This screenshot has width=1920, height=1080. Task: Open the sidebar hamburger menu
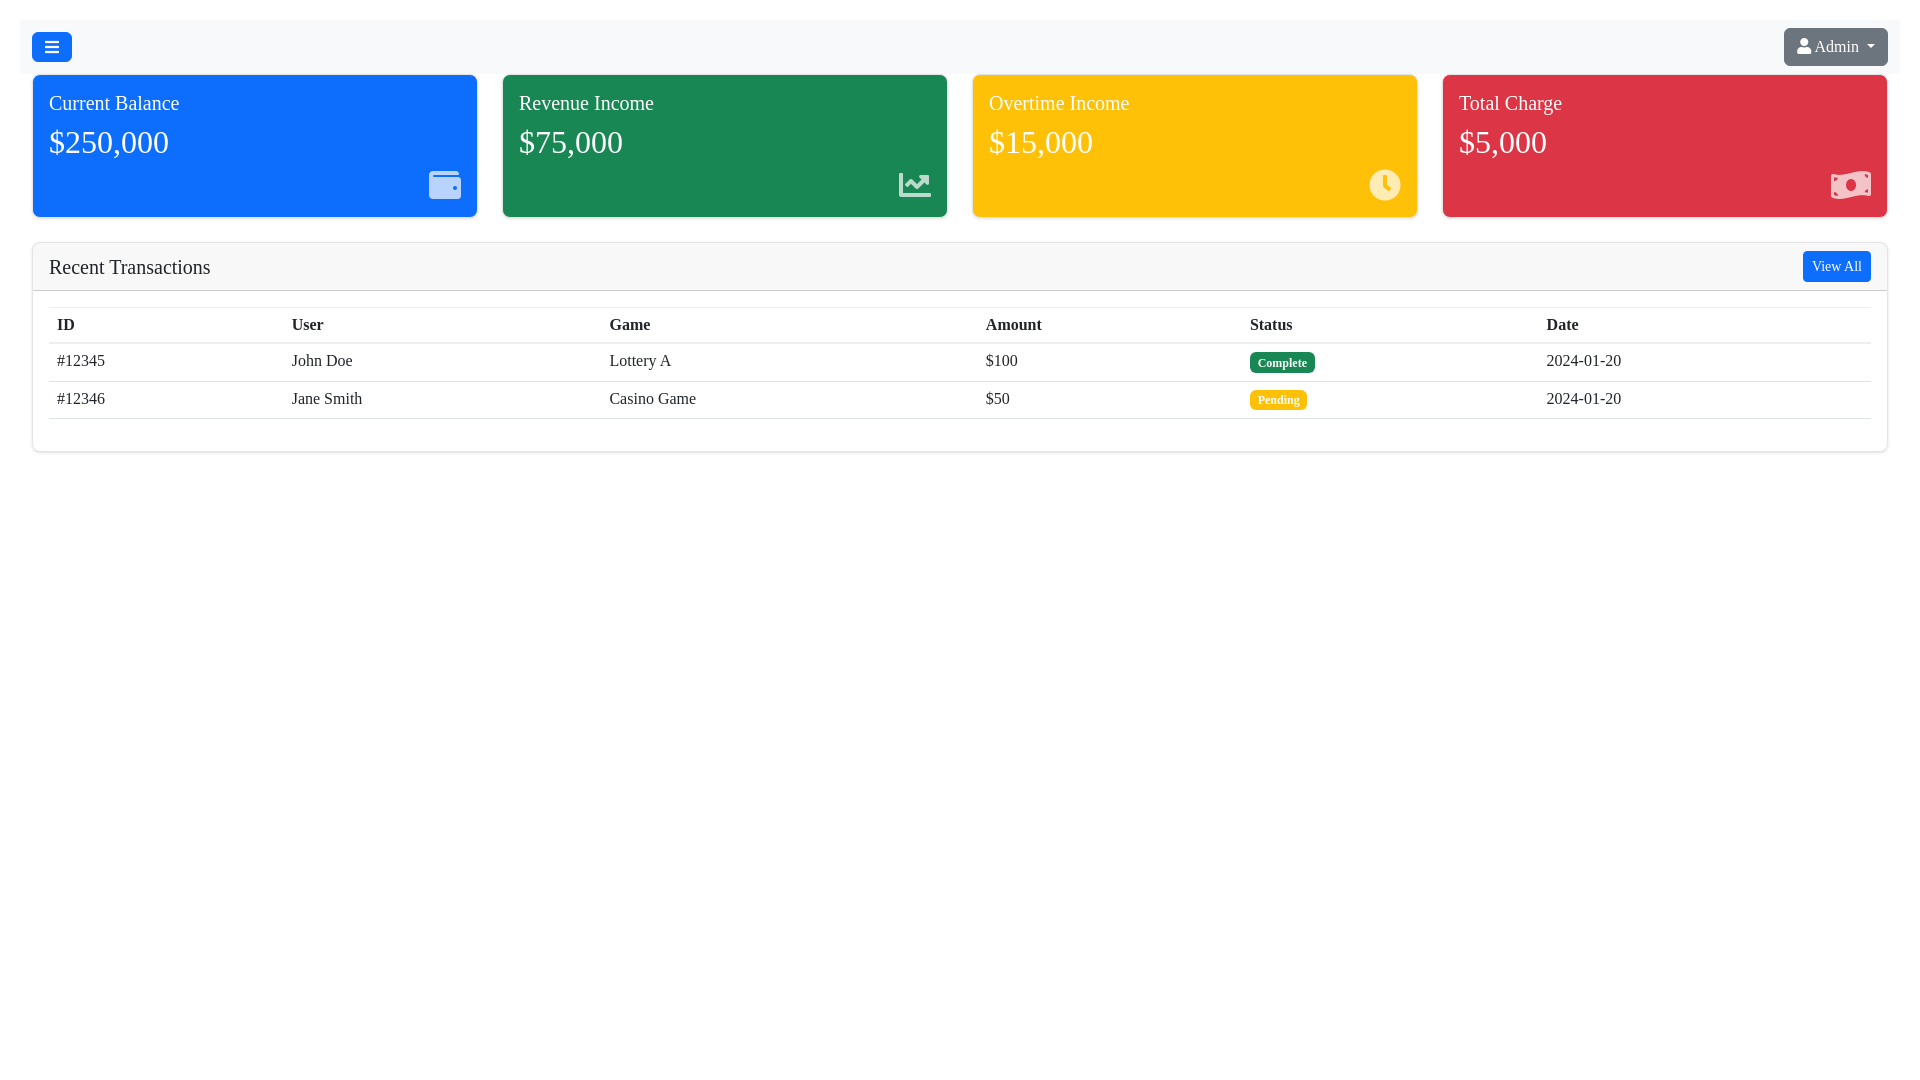tap(52, 47)
